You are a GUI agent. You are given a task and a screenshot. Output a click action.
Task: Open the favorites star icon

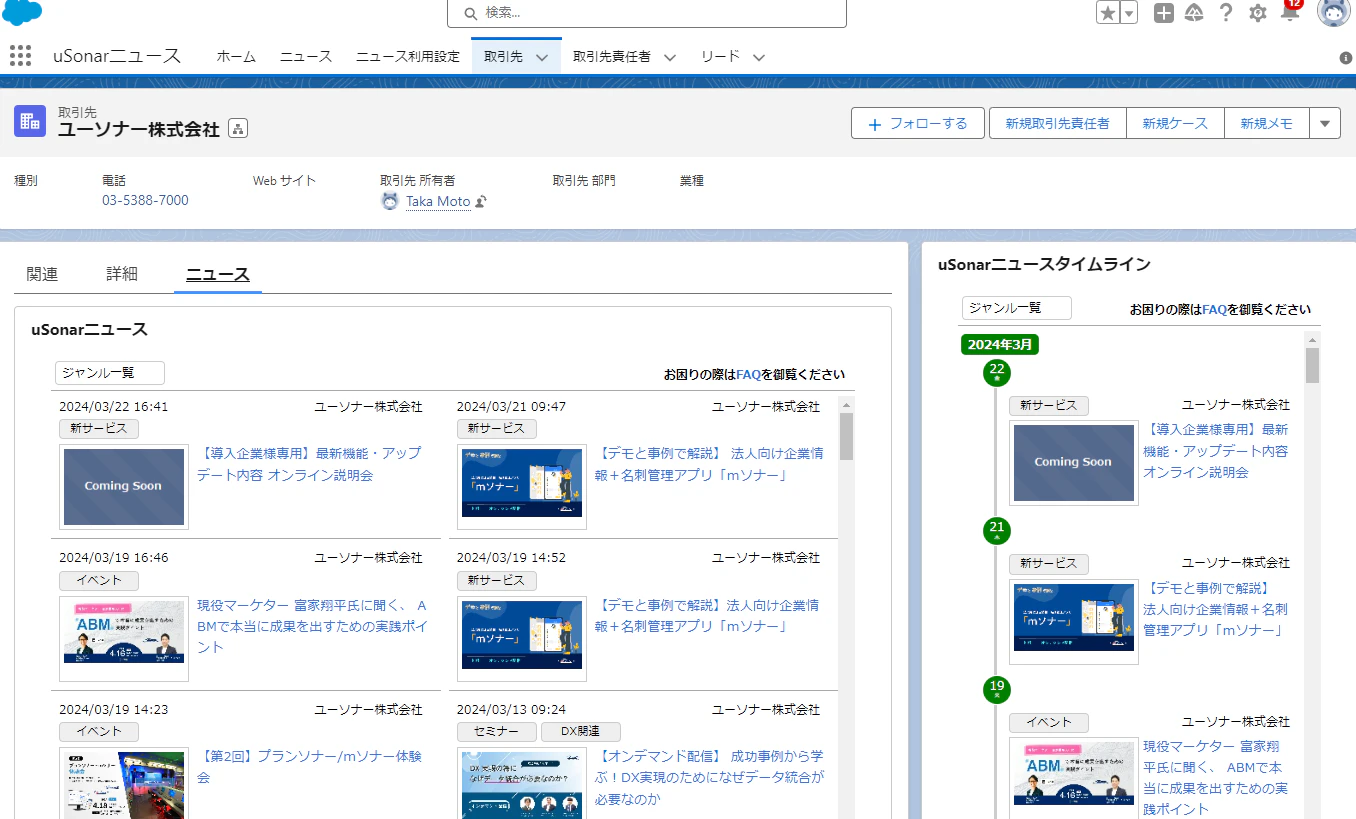(x=1108, y=13)
